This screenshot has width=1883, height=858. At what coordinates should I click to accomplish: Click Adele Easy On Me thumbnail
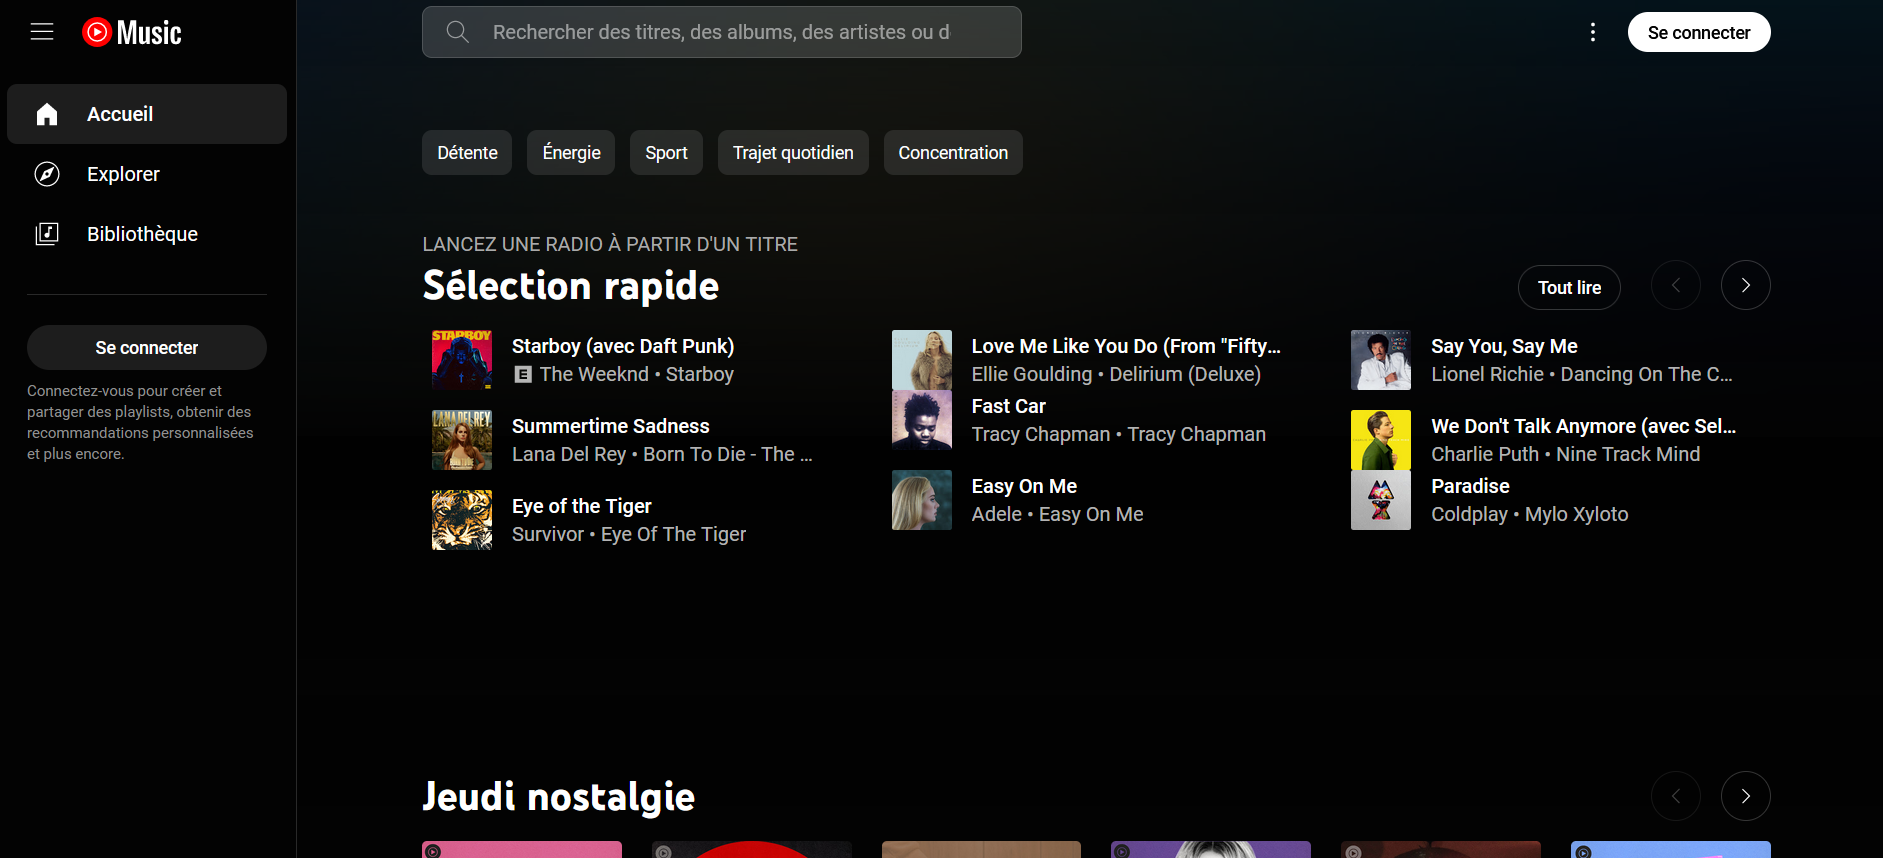(x=921, y=500)
